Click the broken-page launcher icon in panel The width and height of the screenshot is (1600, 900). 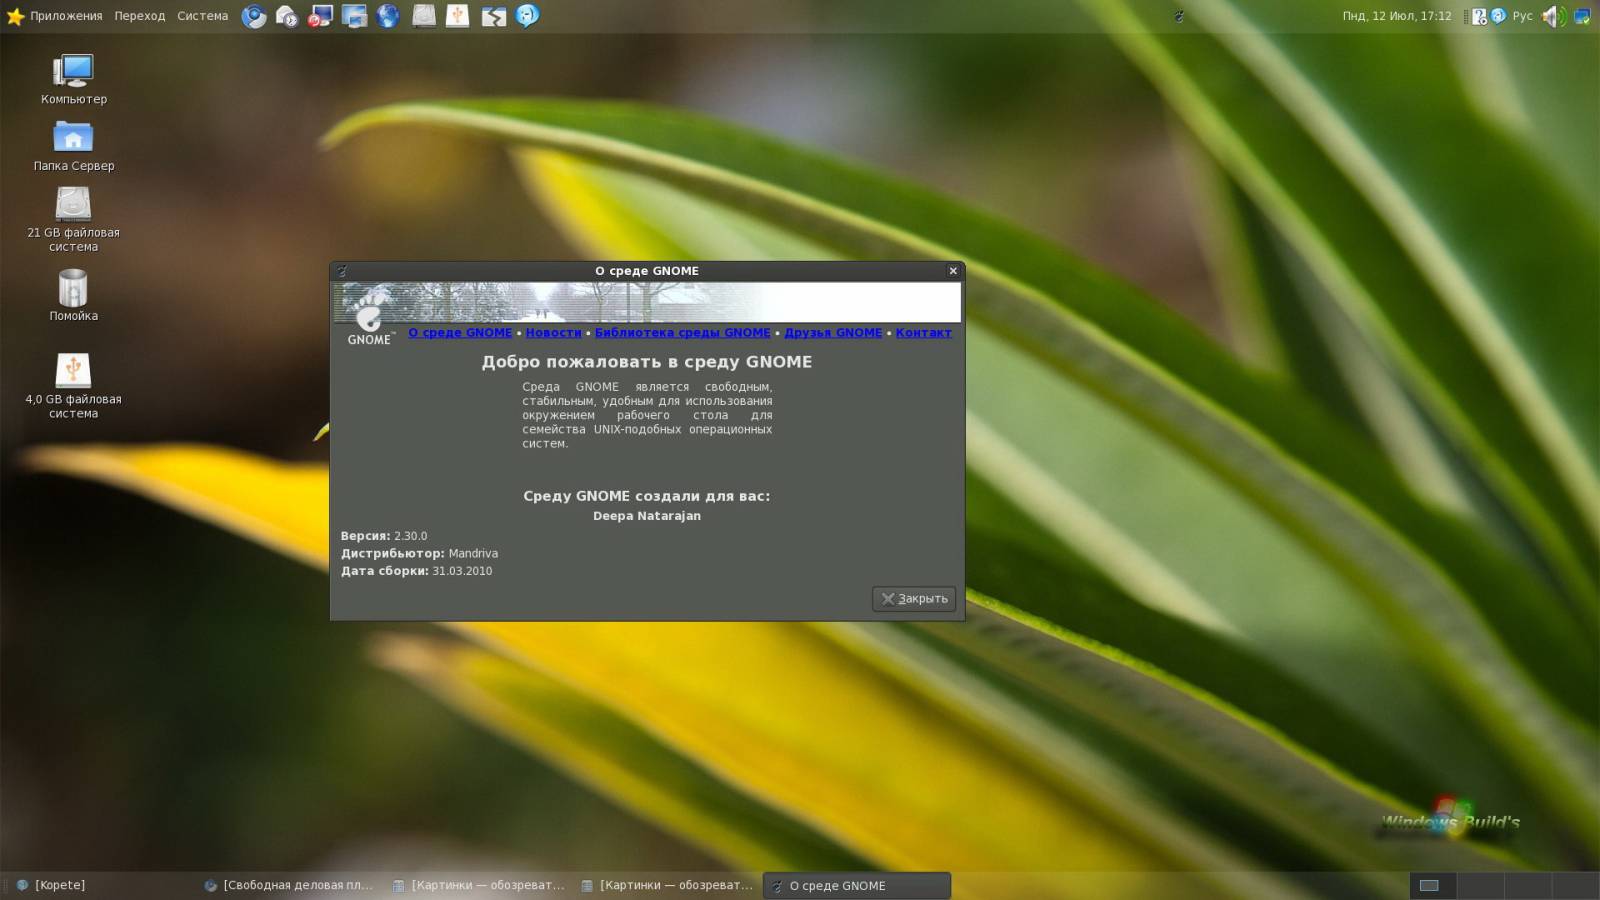493,16
